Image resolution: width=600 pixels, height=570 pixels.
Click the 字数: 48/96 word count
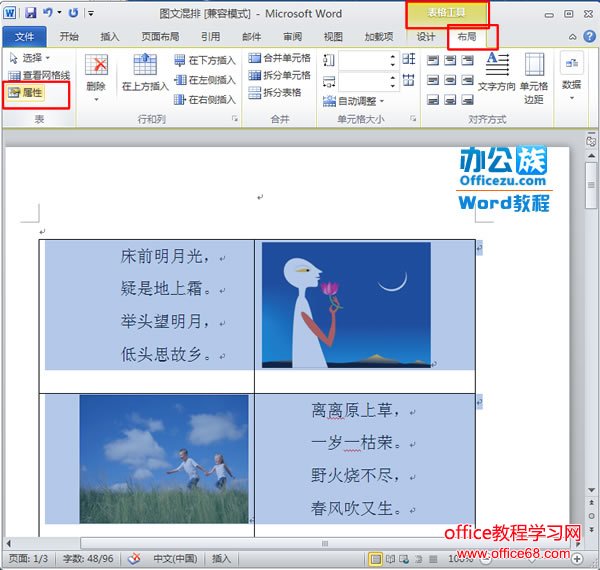pos(88,559)
